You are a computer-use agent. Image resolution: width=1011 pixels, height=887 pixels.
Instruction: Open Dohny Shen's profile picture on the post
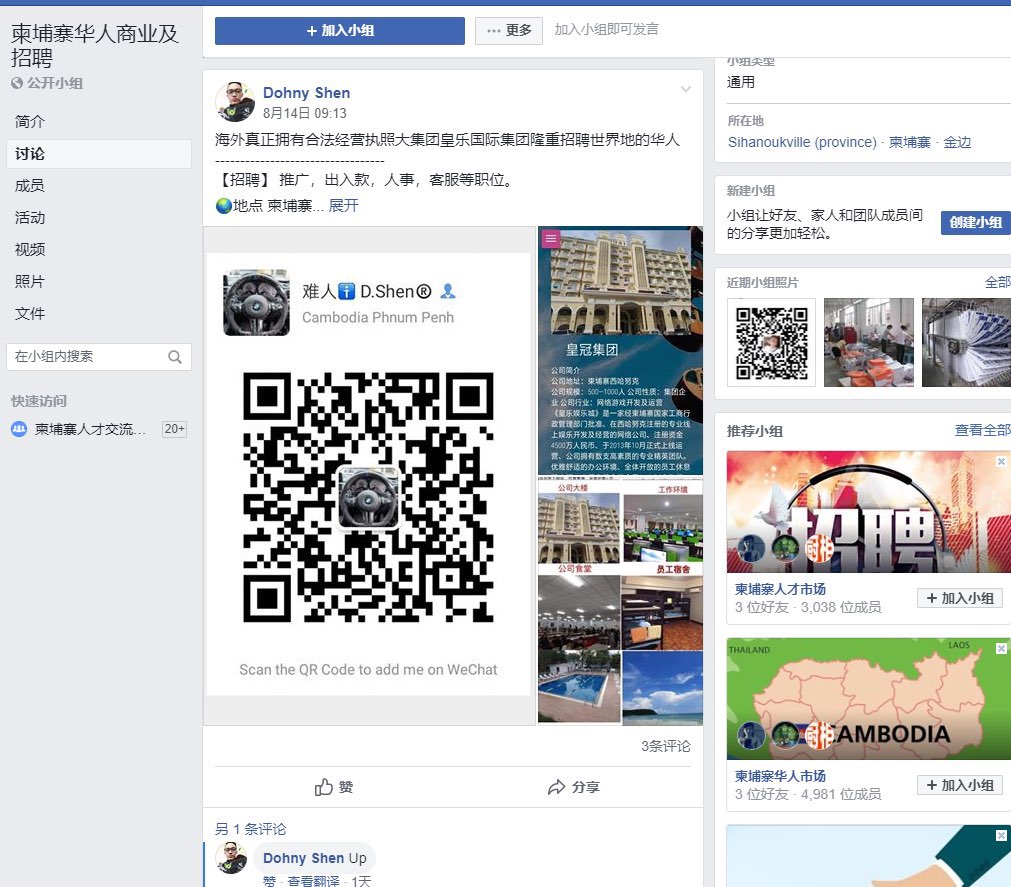[235, 102]
